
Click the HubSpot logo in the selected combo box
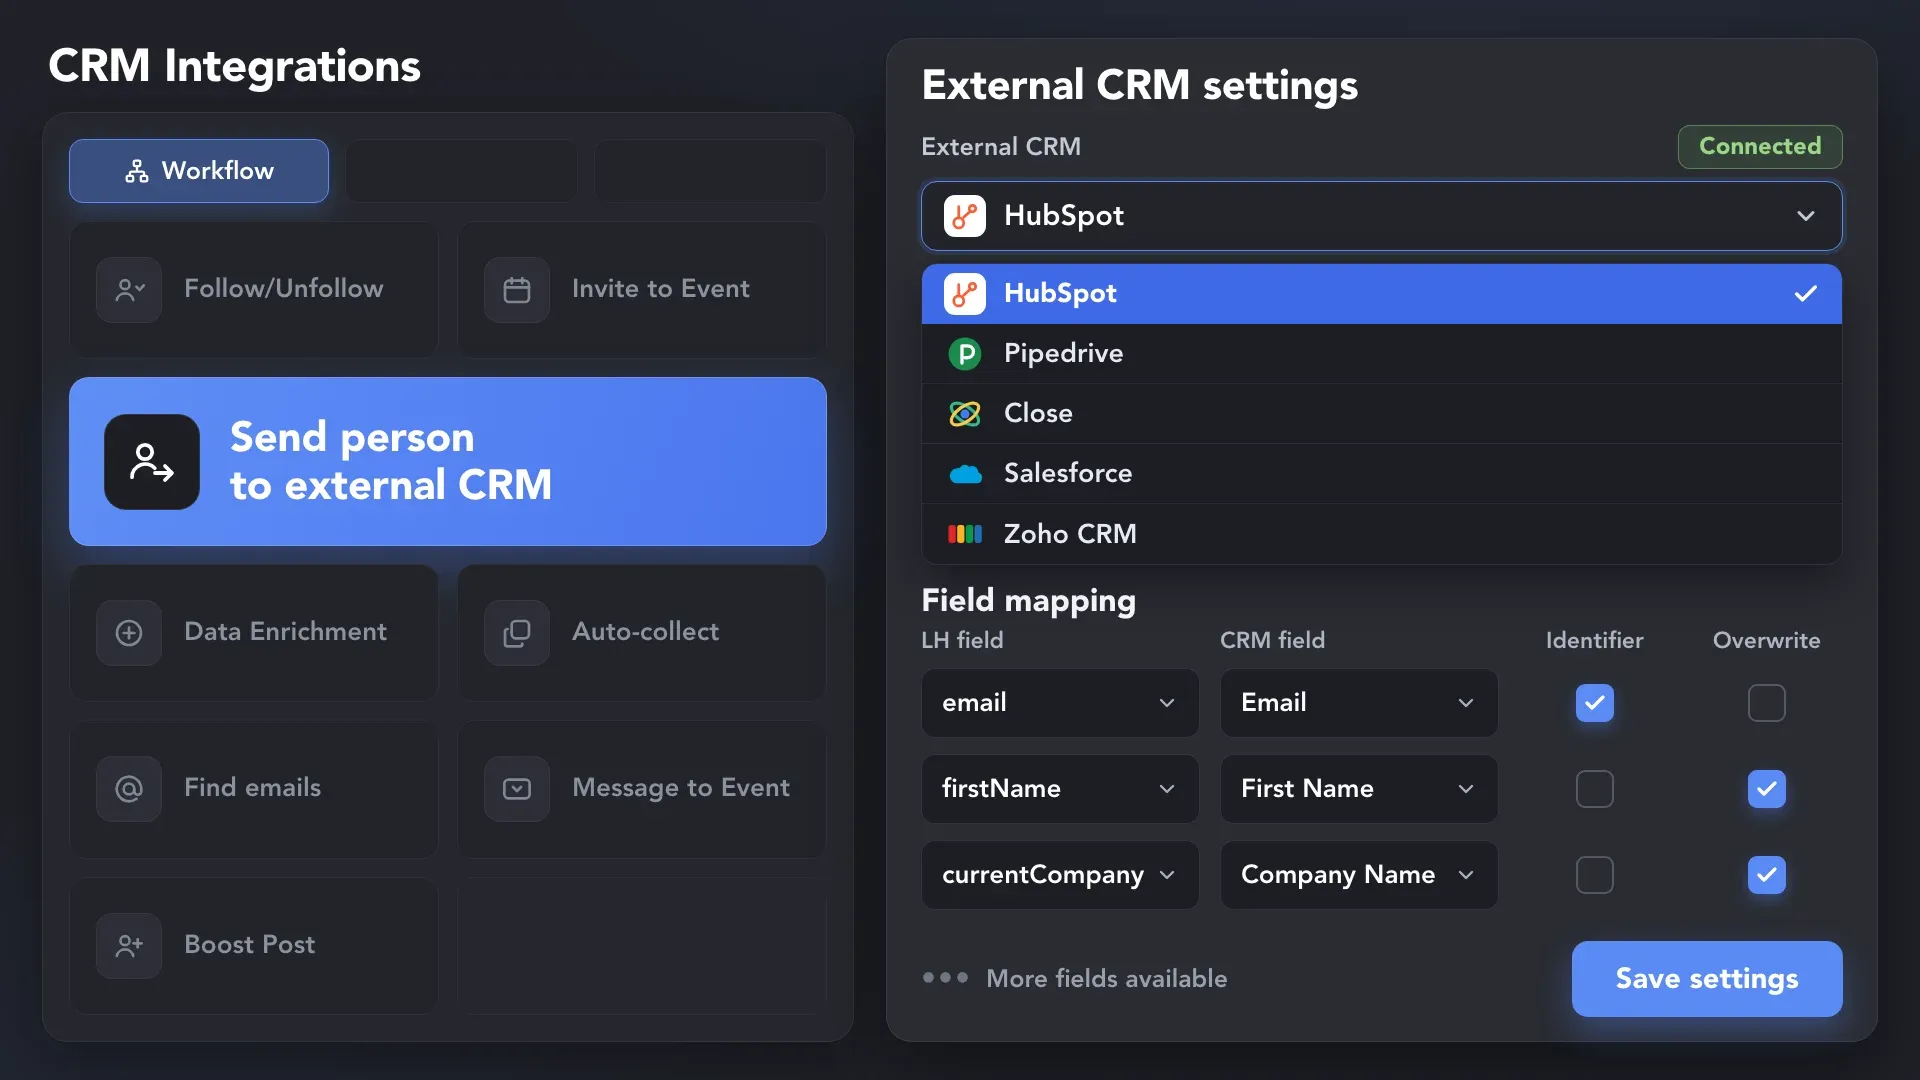(965, 216)
